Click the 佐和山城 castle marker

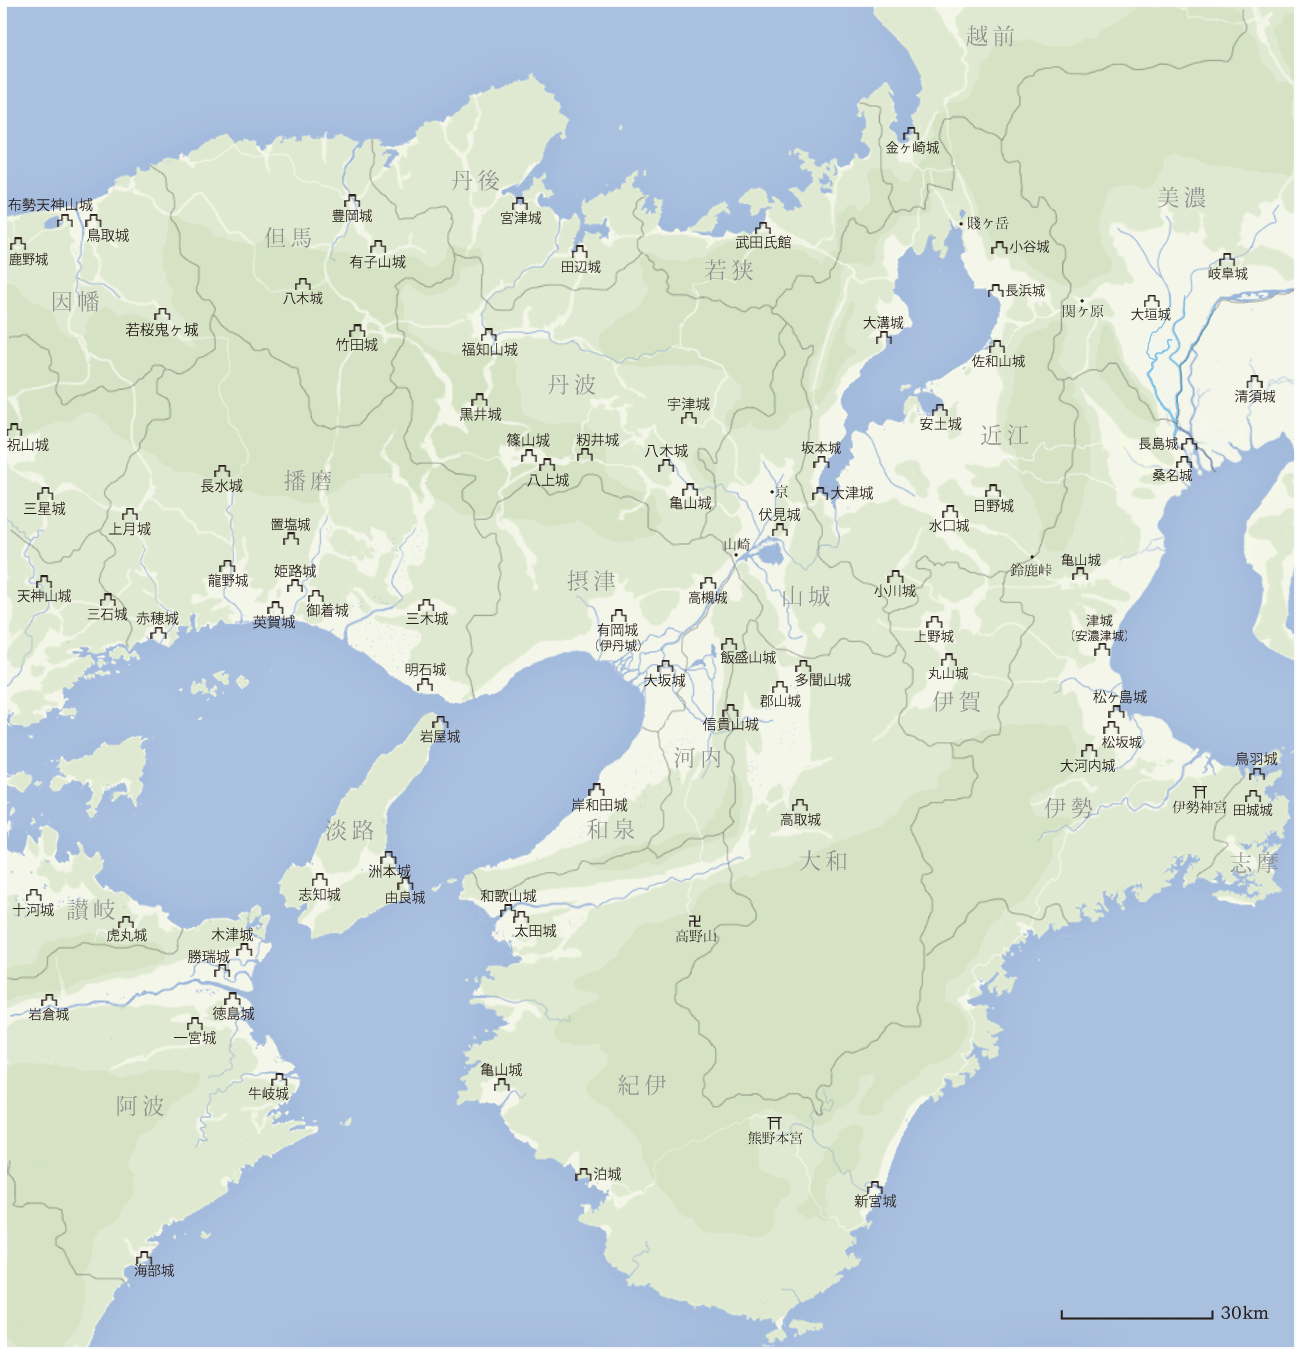coord(996,347)
